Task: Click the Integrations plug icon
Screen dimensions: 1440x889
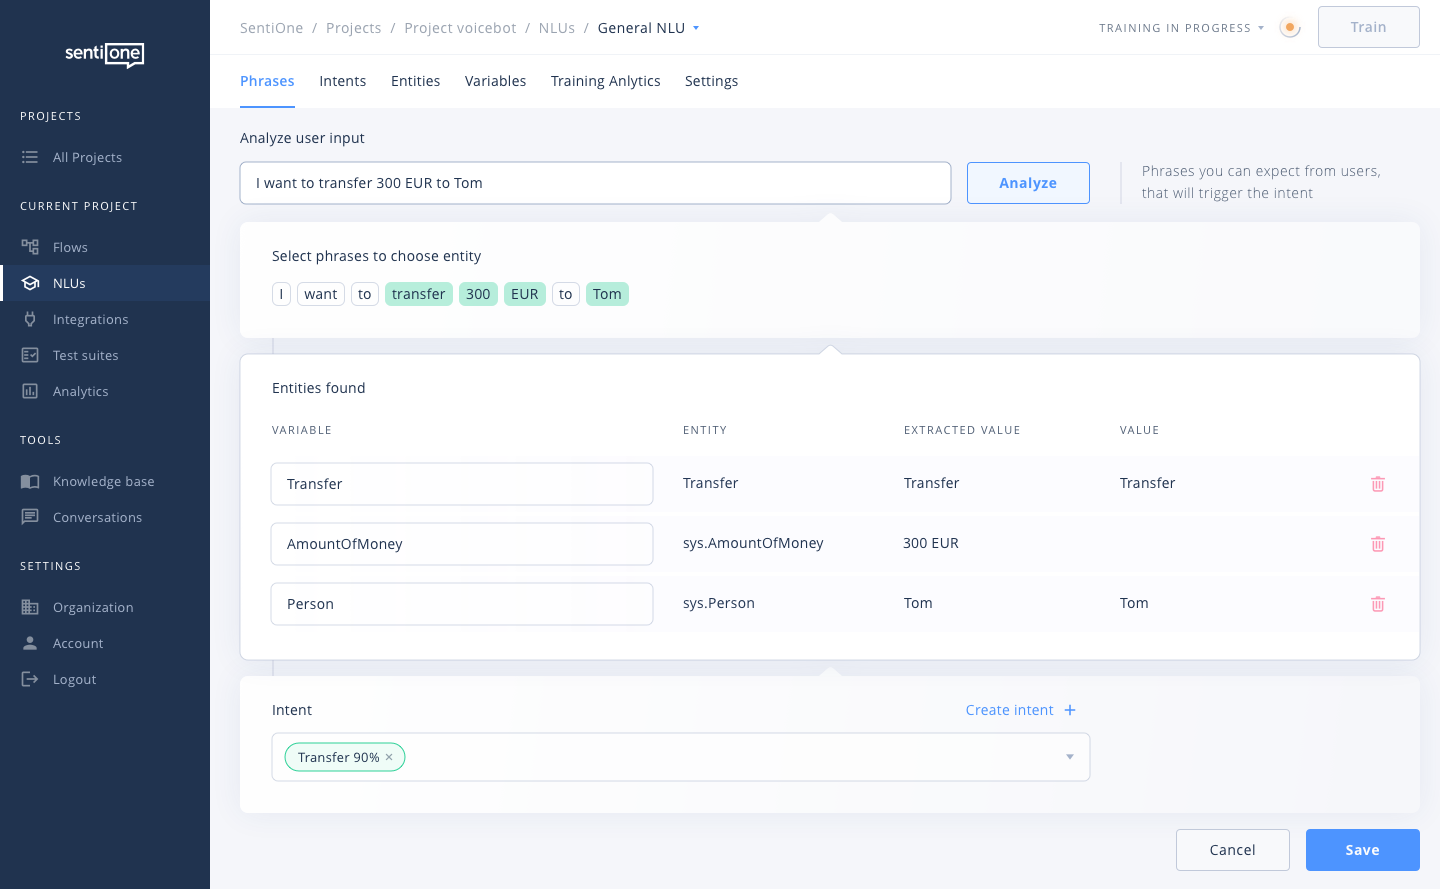Action: pyautogui.click(x=30, y=319)
